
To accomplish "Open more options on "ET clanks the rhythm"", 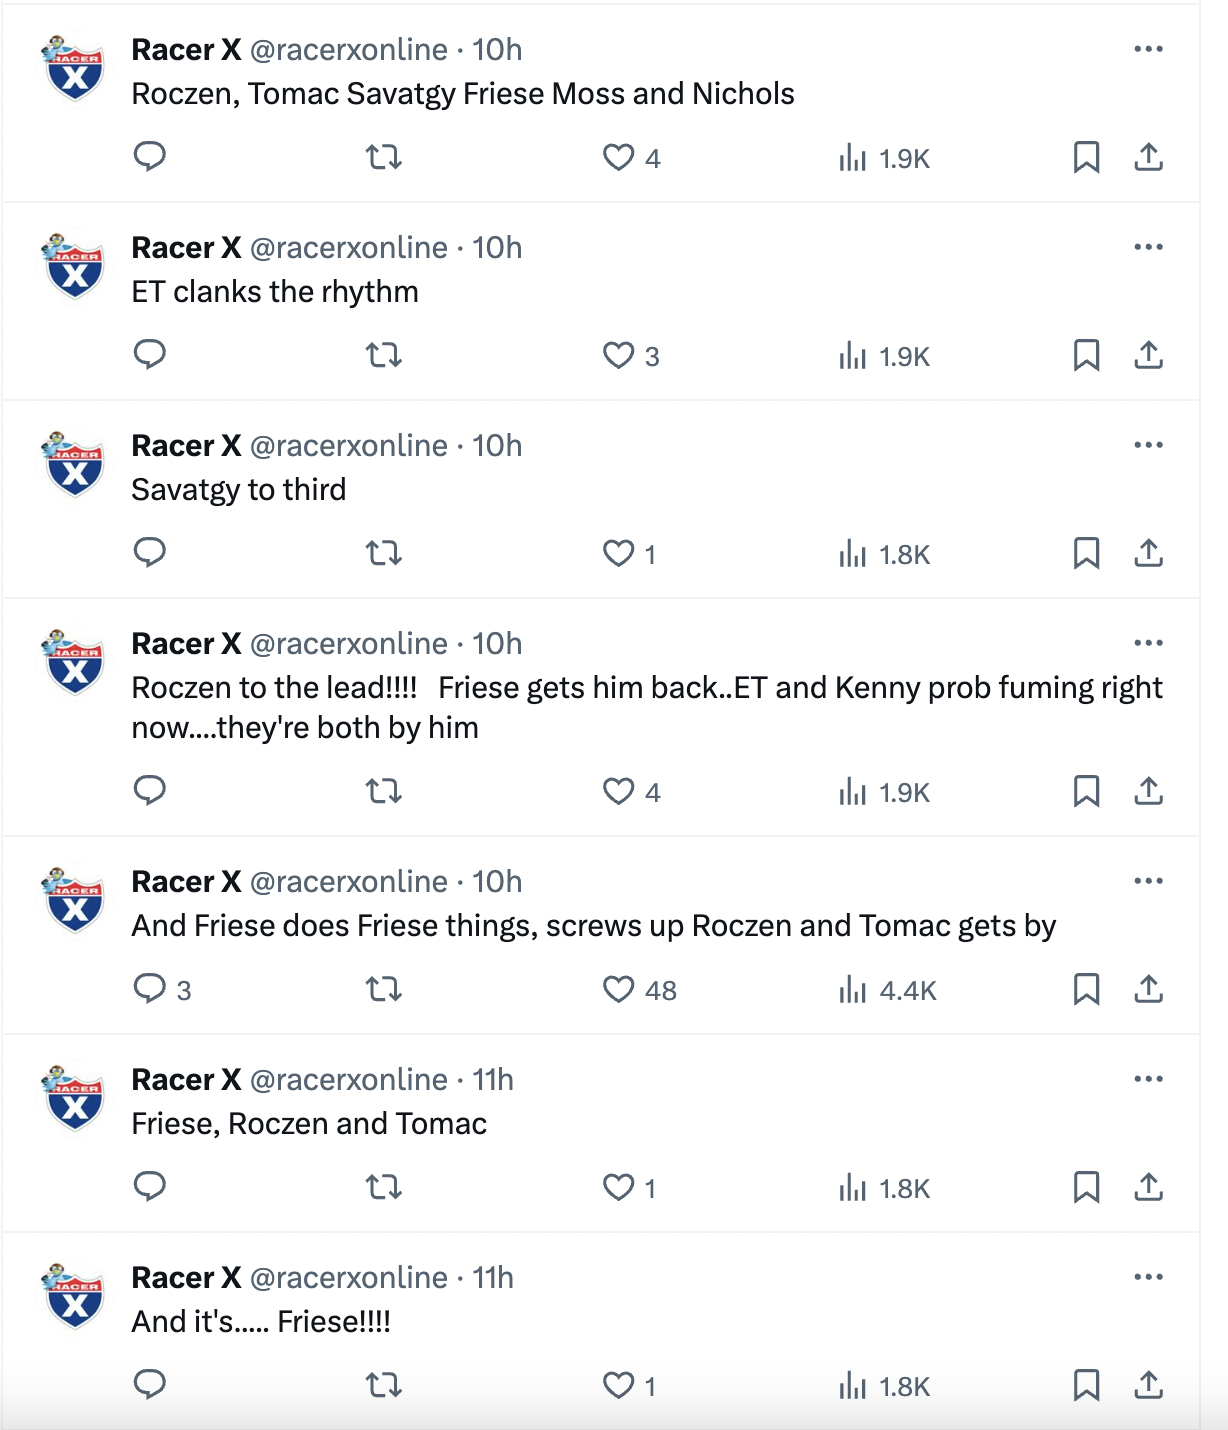I will [x=1148, y=247].
